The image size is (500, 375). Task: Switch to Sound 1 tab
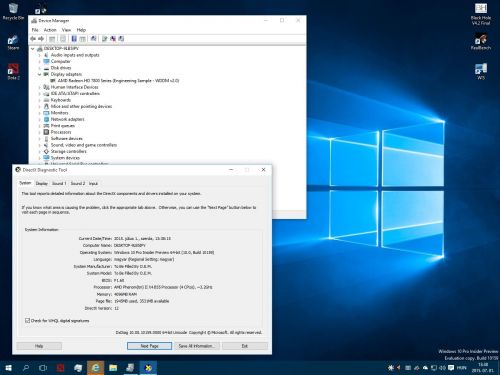point(59,184)
